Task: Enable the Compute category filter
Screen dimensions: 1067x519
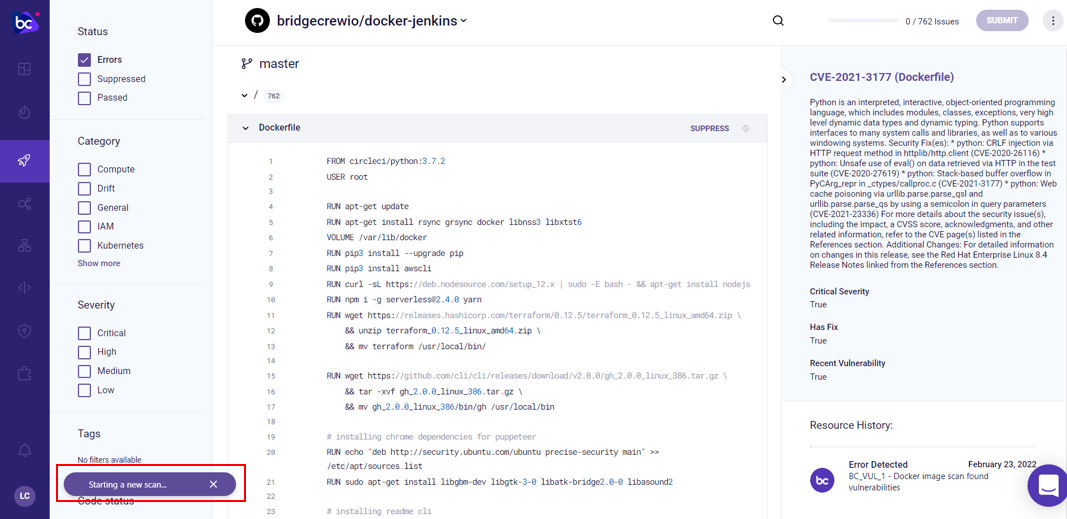Action: pyautogui.click(x=84, y=169)
